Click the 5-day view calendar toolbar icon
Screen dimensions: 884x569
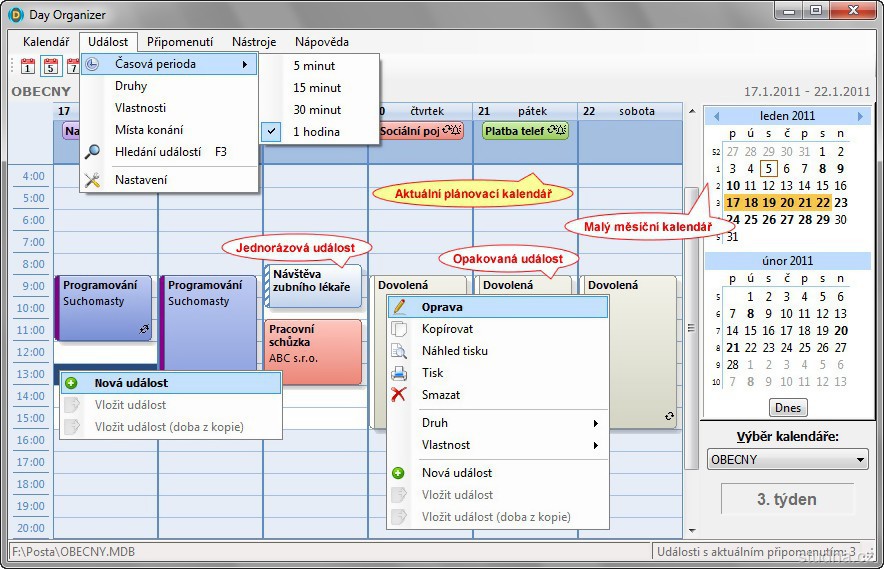[49, 67]
